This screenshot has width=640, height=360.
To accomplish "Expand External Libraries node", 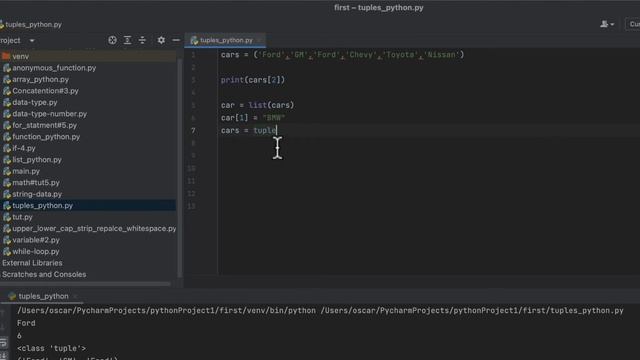I will tap(32, 263).
